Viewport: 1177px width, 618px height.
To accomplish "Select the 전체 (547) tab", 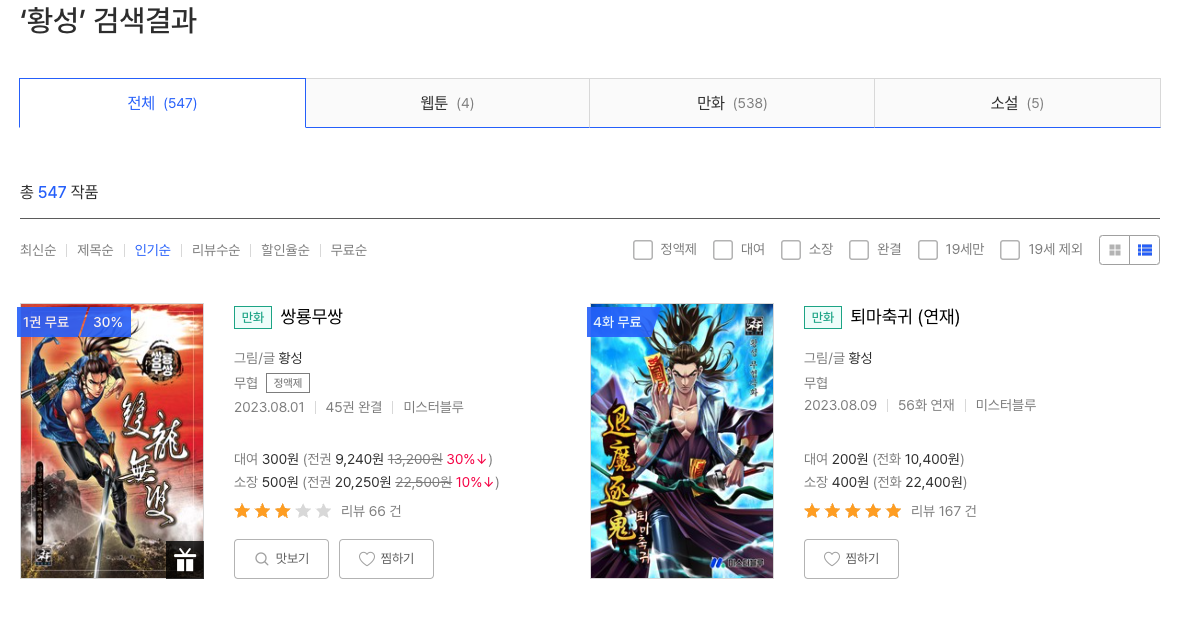I will 162,103.
